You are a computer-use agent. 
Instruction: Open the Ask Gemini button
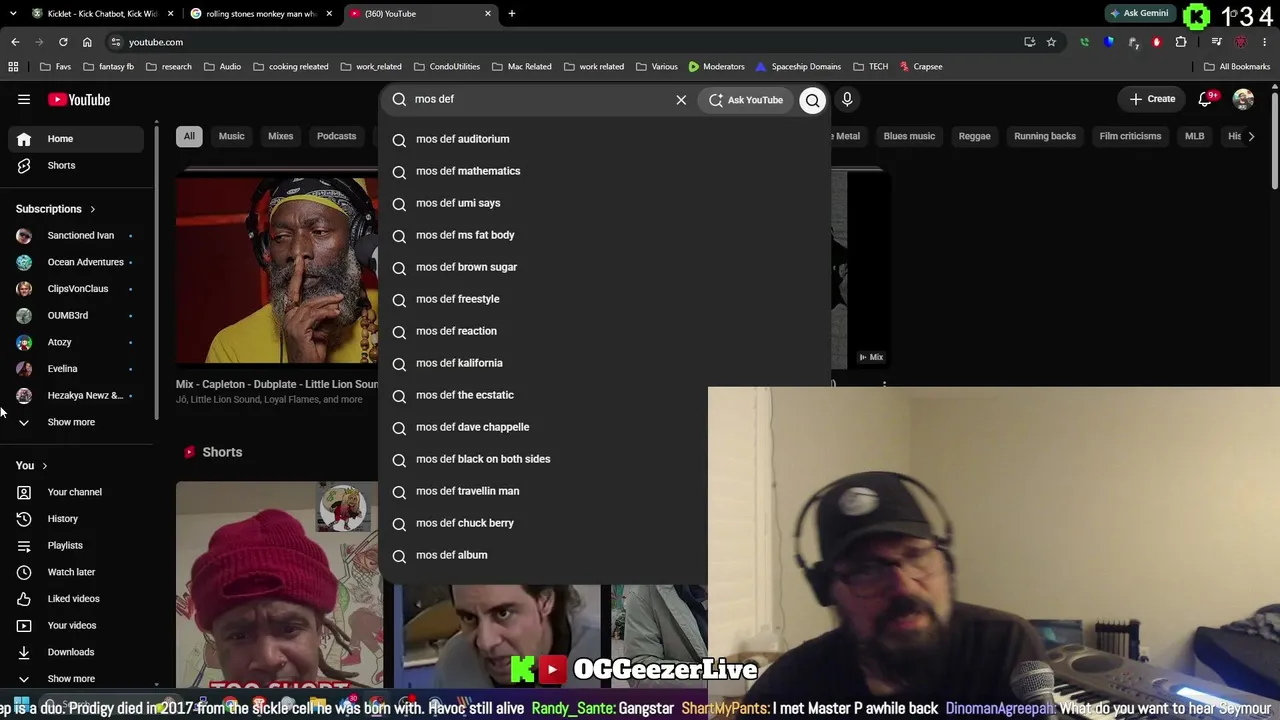click(x=1139, y=14)
